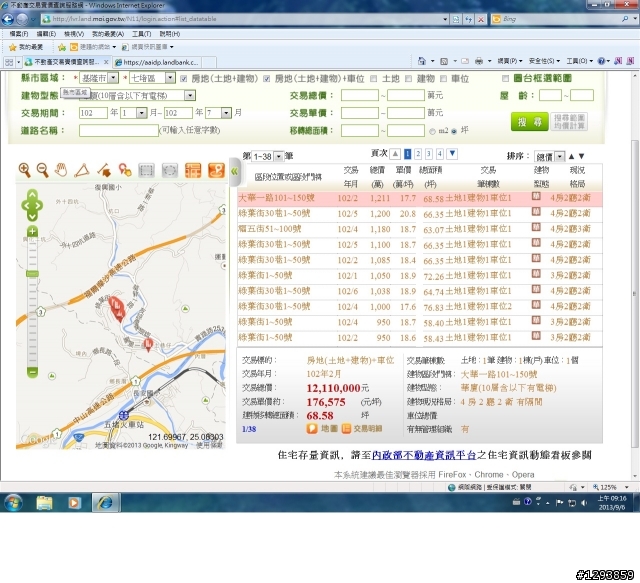Image resolution: width=640 pixels, height=583 pixels.
Task: Enable the 土地 checkbox
Action: 373,79
